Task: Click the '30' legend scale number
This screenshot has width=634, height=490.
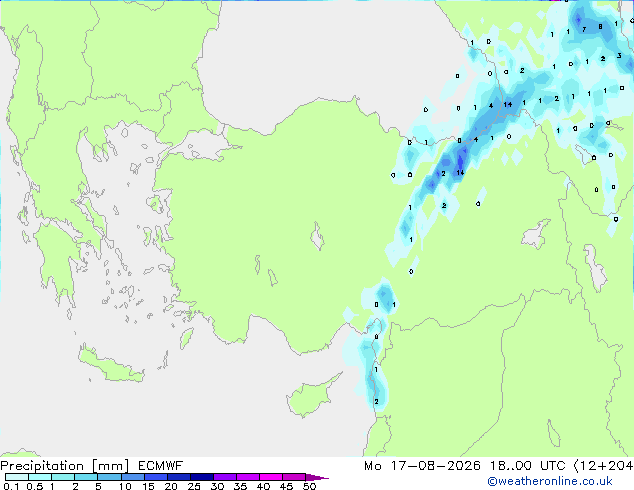Action: click(x=217, y=486)
